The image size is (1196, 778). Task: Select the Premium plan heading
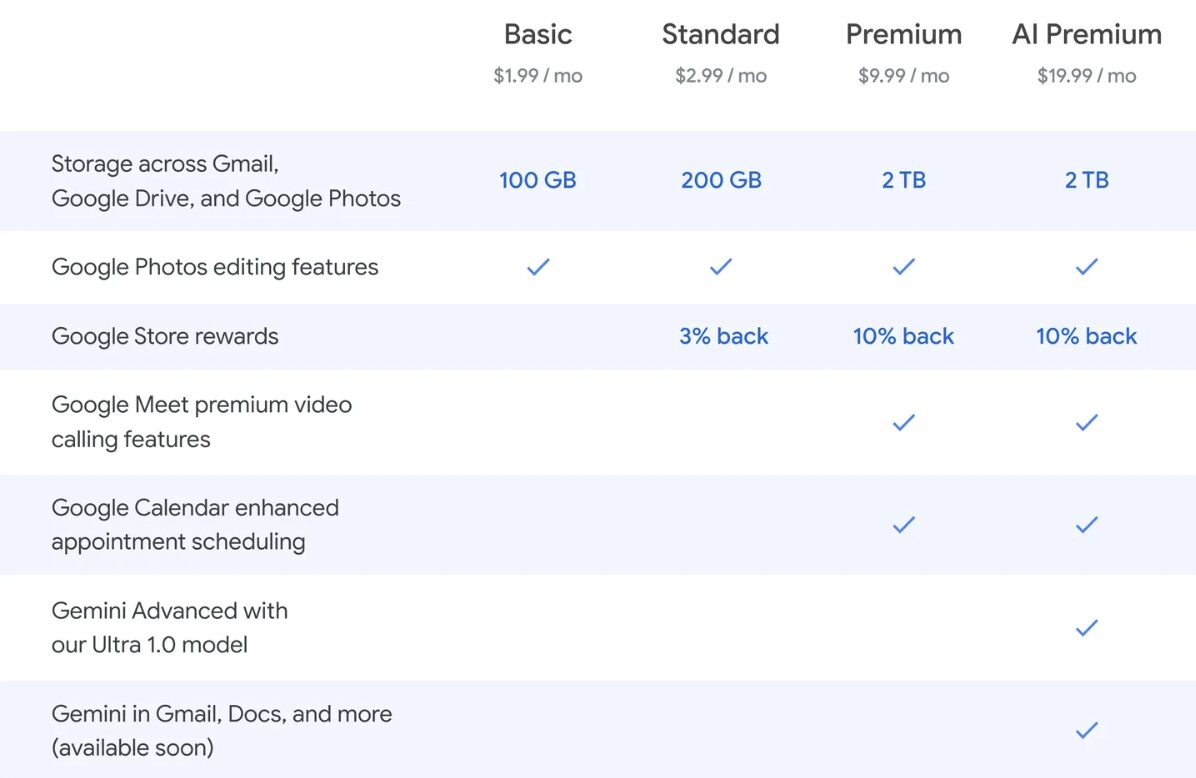(x=904, y=34)
